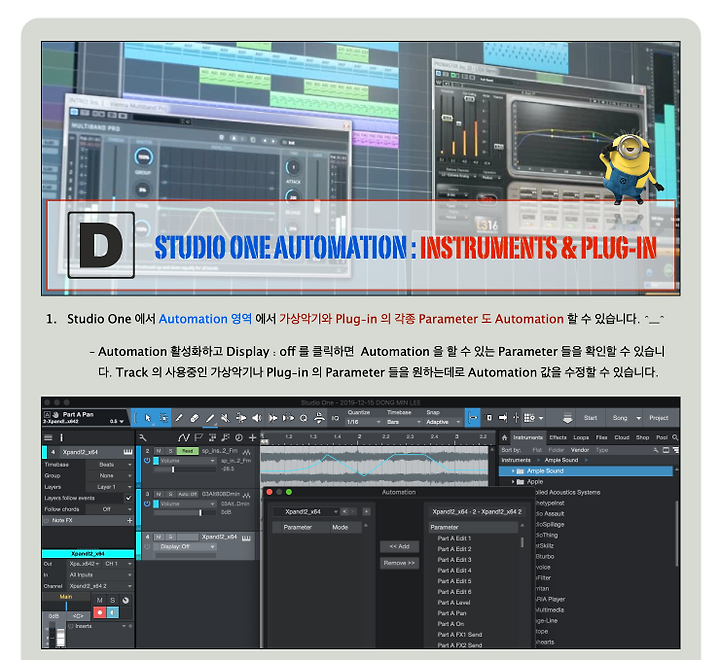Open the marker flag track
The image size is (720, 660).
click(x=198, y=438)
